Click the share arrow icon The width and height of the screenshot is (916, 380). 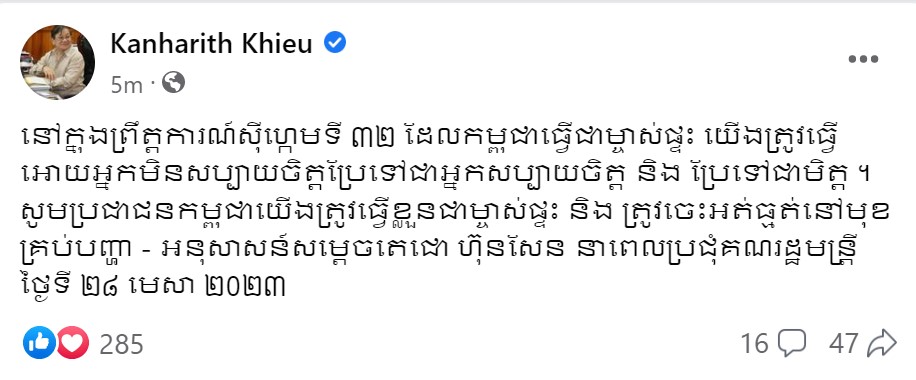pyautogui.click(x=882, y=343)
